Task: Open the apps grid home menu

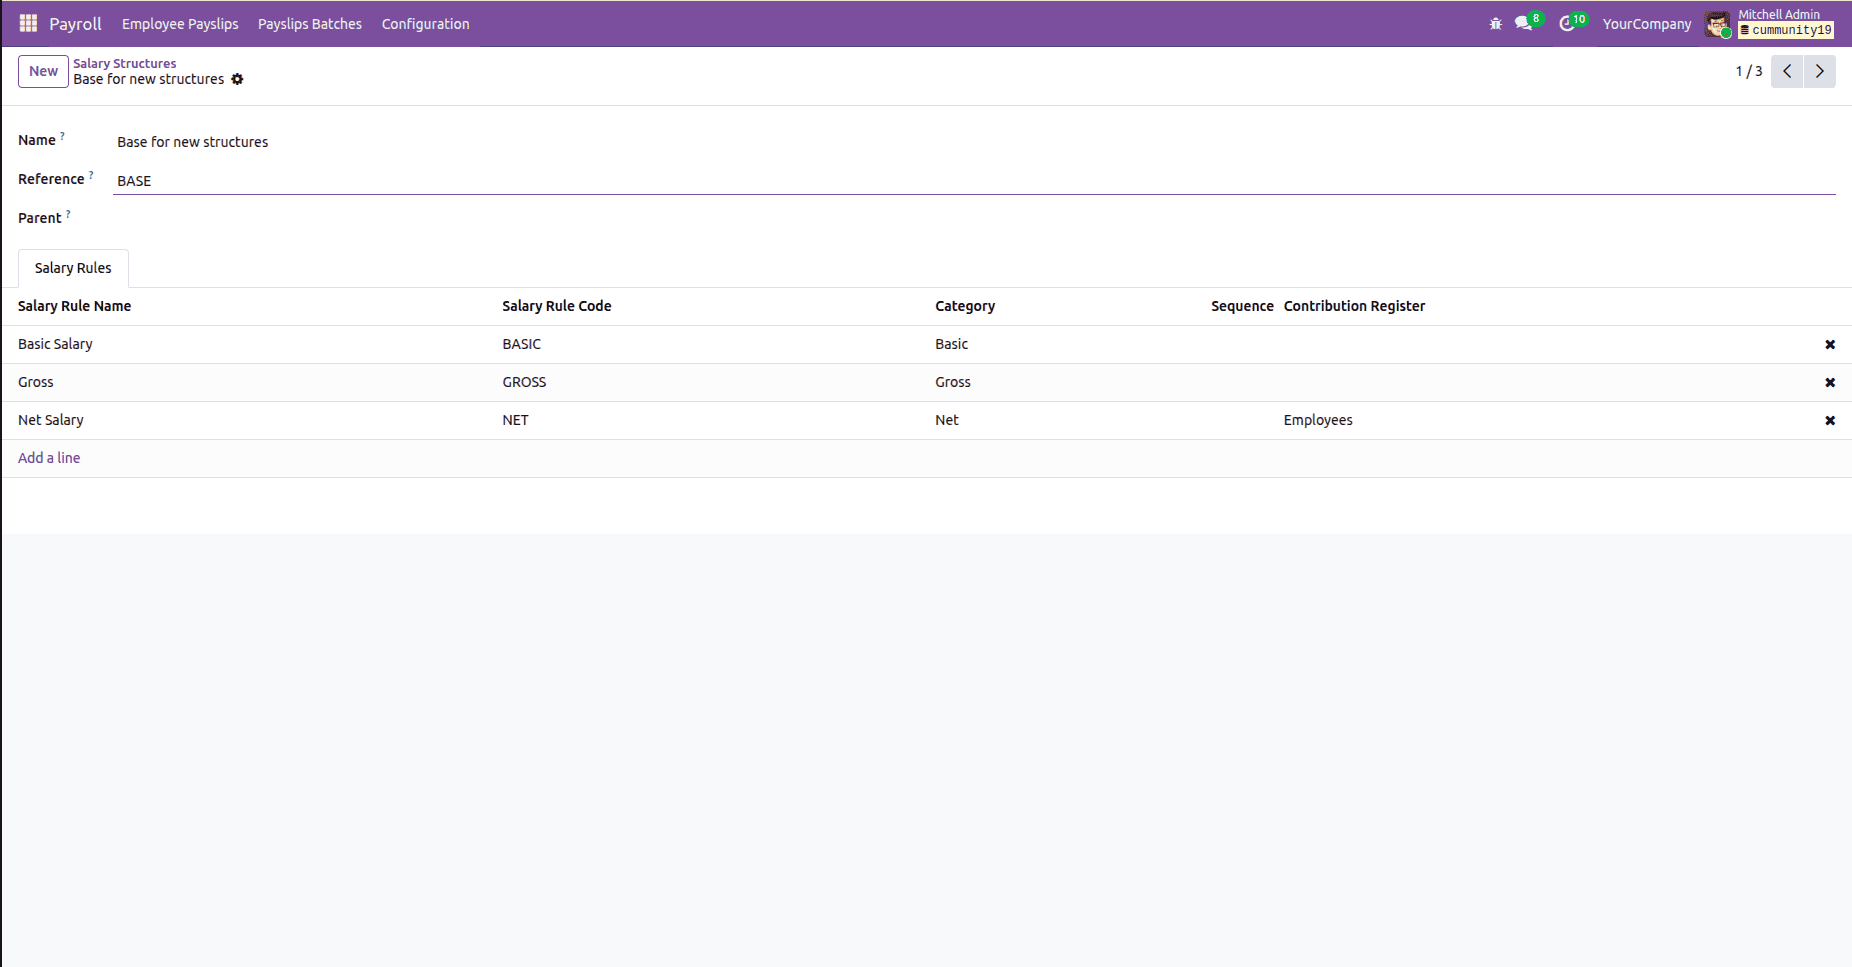Action: tap(28, 23)
